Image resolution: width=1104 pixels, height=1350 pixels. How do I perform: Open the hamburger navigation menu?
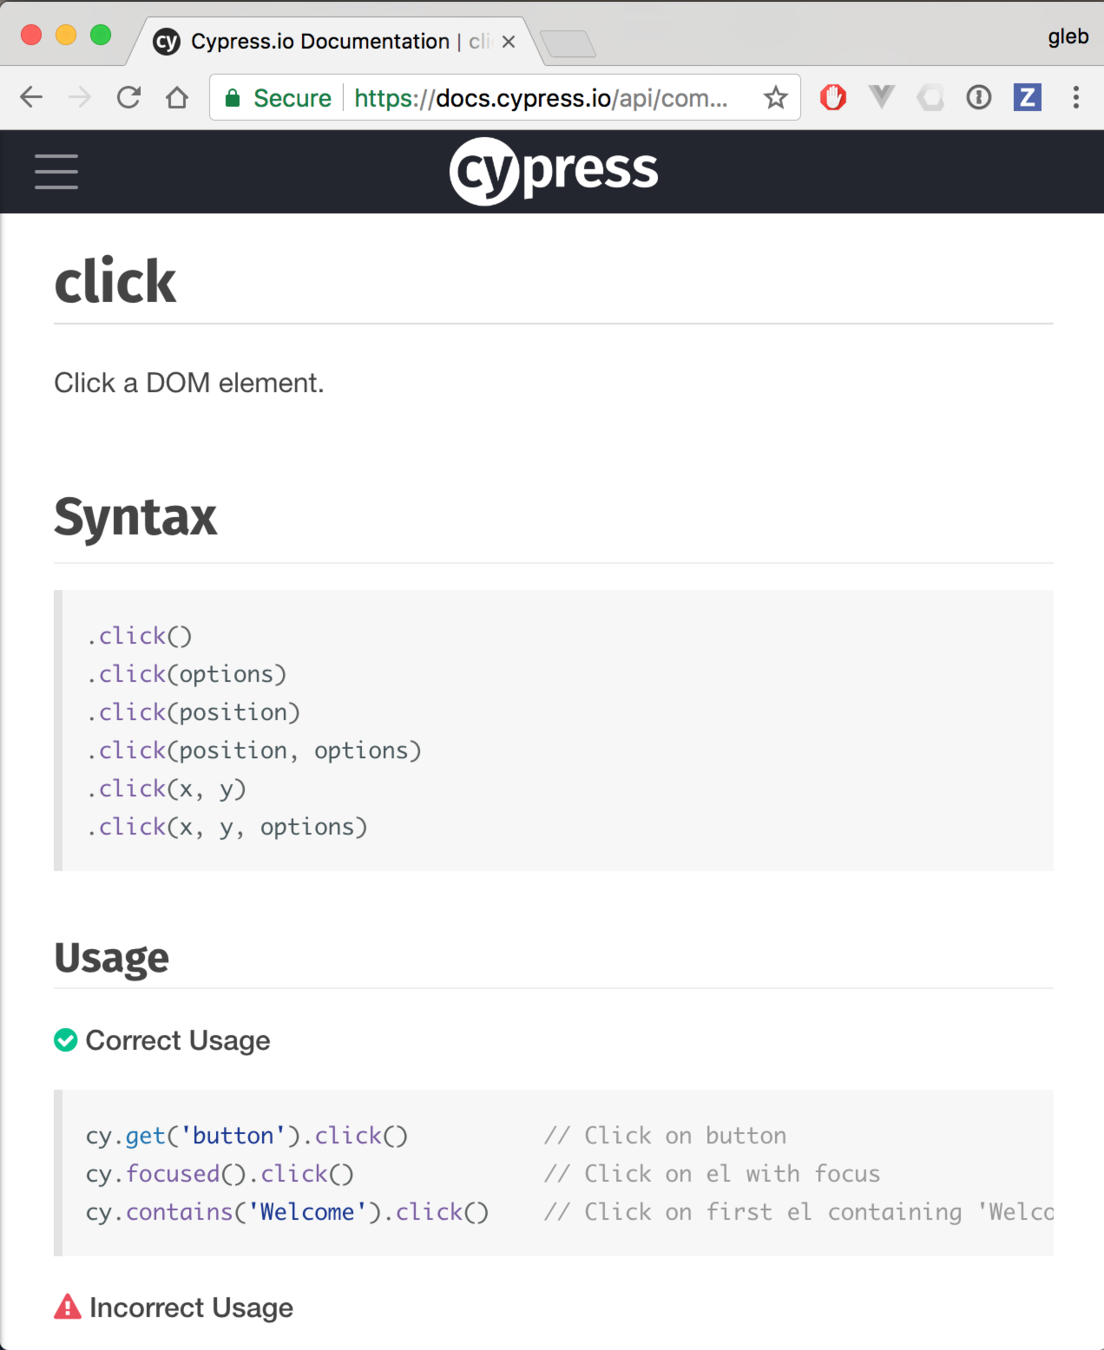(56, 171)
